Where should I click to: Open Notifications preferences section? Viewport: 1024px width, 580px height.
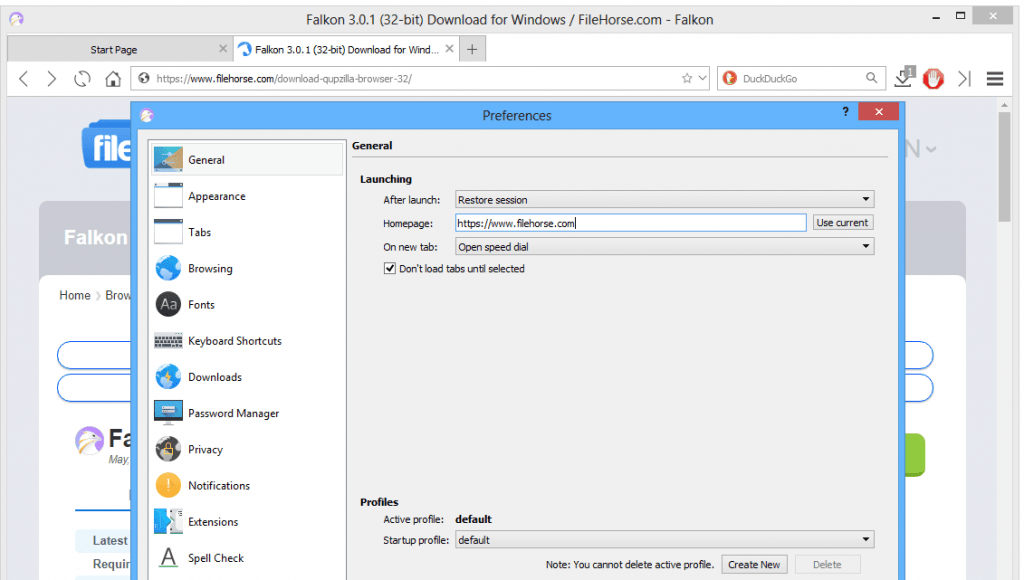(x=248, y=485)
